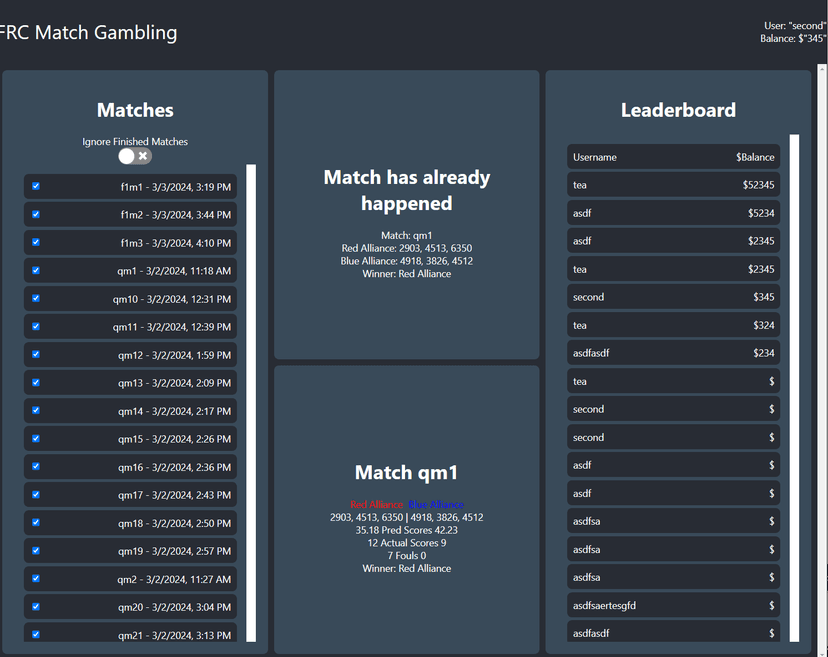Uncheck the qm10 match checkbox
Viewport: 828px width, 657px height.
click(x=36, y=298)
